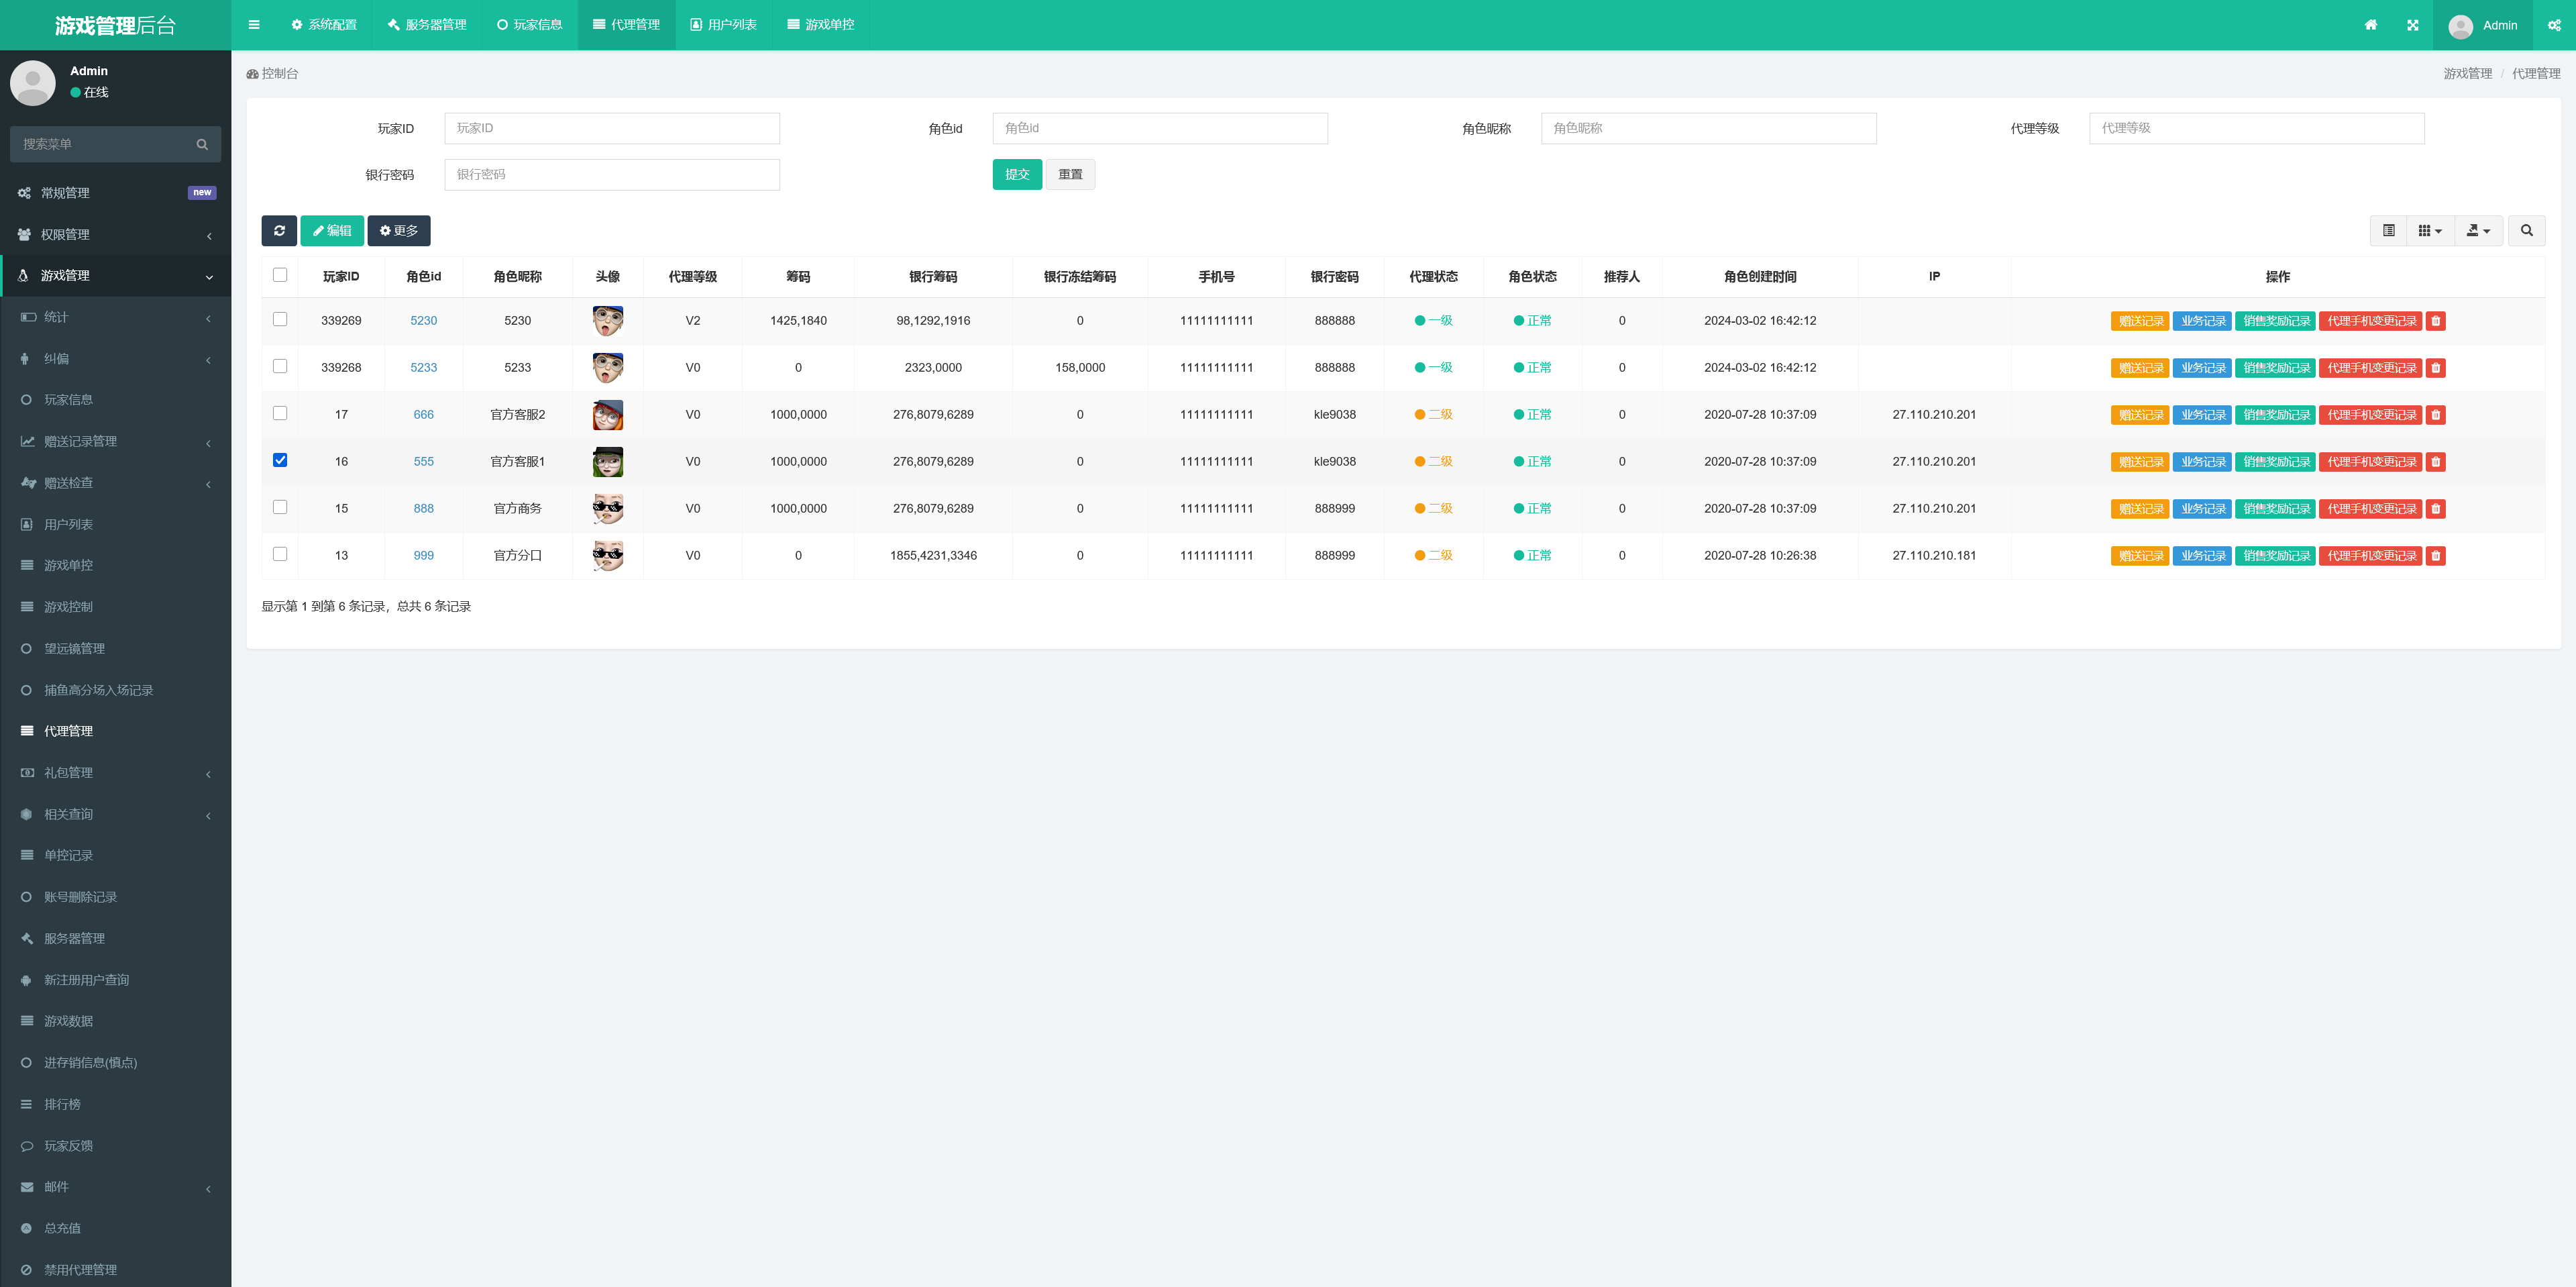2576x1287 pixels.
Task: Open role id link 5230
Action: tap(423, 321)
